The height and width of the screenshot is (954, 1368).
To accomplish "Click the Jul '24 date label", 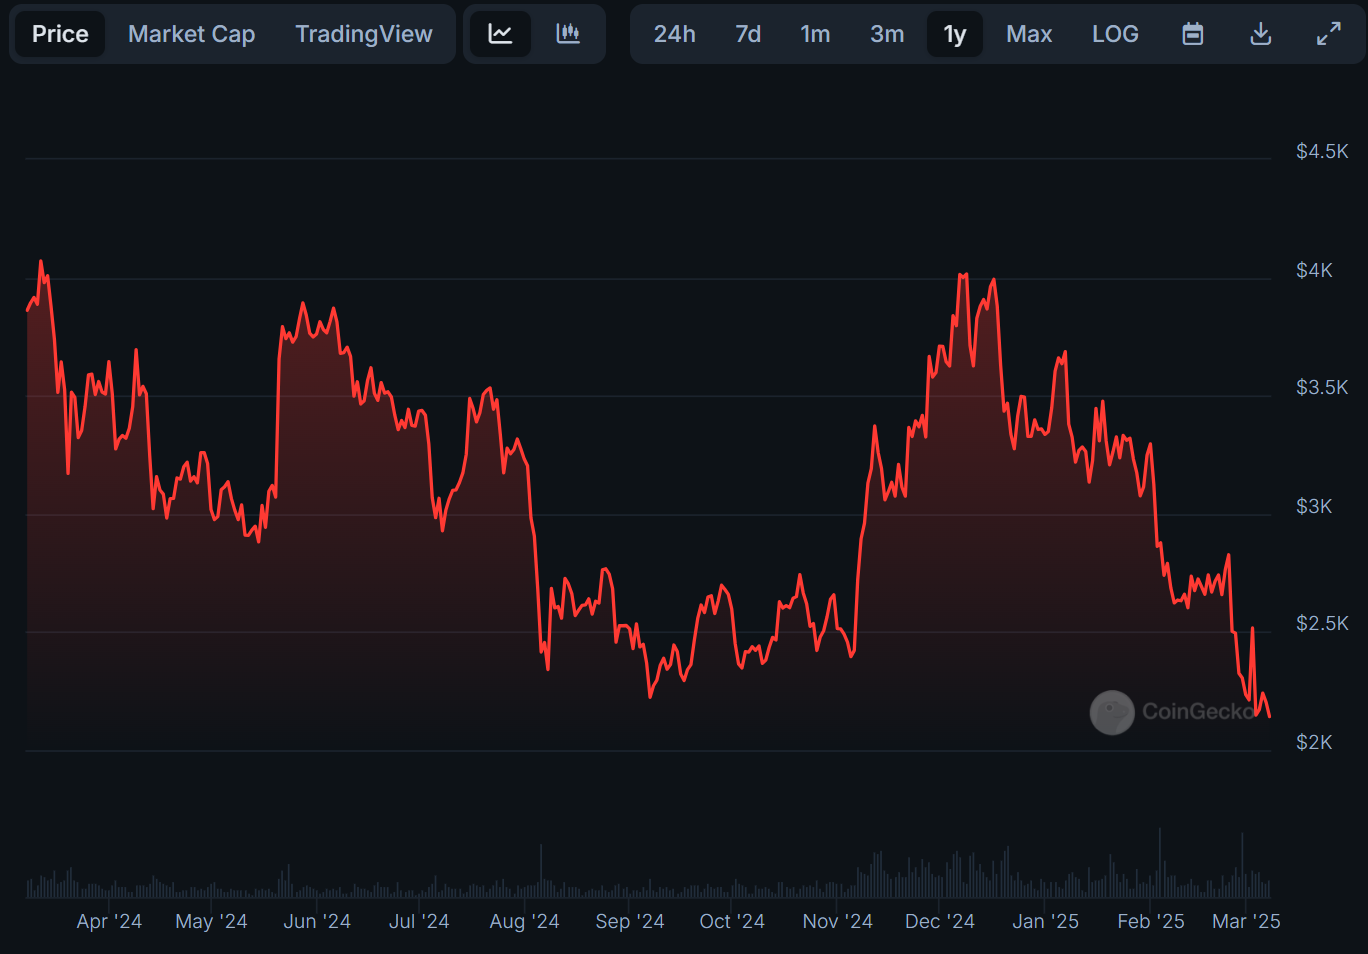I will coord(419,922).
